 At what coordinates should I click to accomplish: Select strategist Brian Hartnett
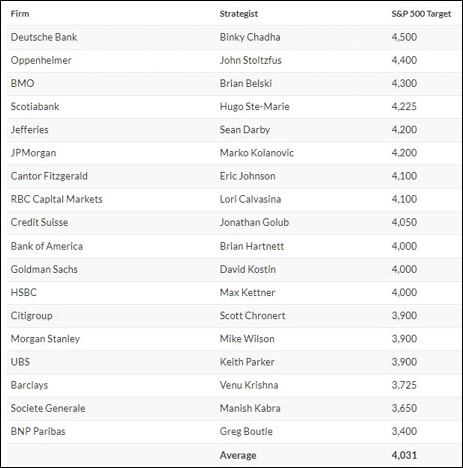[252, 246]
